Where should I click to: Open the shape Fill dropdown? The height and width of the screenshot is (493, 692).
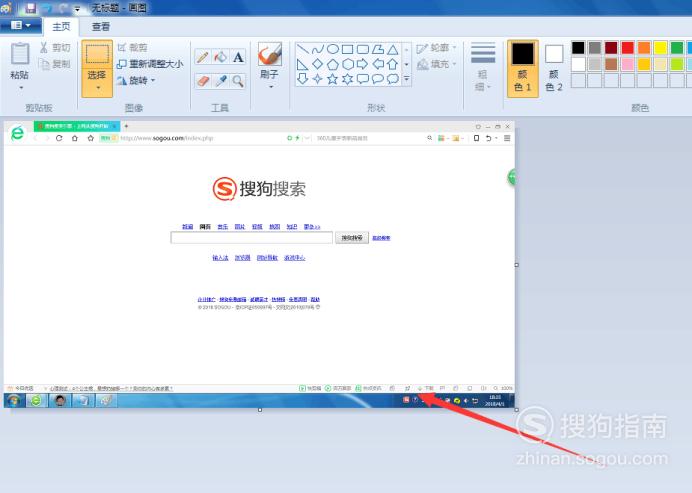tap(436, 64)
